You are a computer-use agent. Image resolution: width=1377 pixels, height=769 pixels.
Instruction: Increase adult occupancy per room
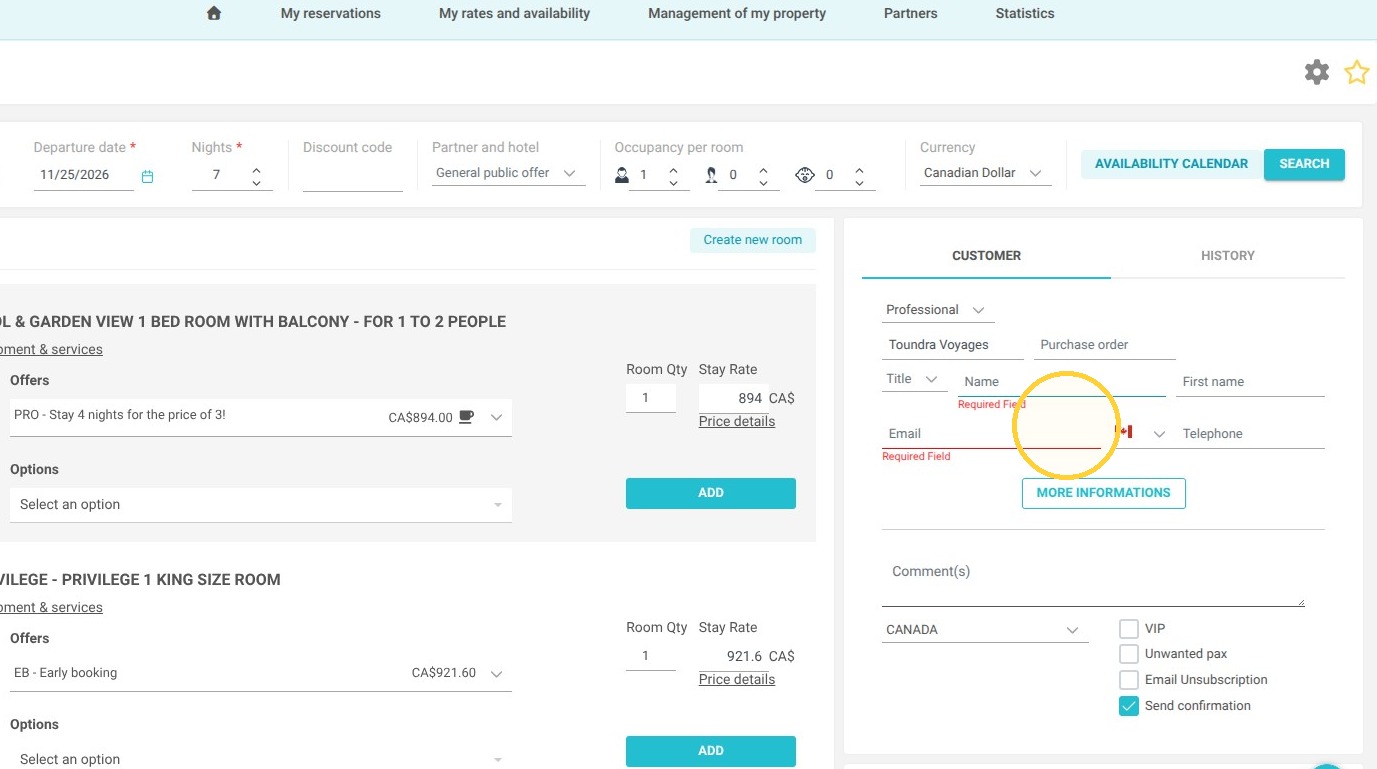[x=673, y=170]
